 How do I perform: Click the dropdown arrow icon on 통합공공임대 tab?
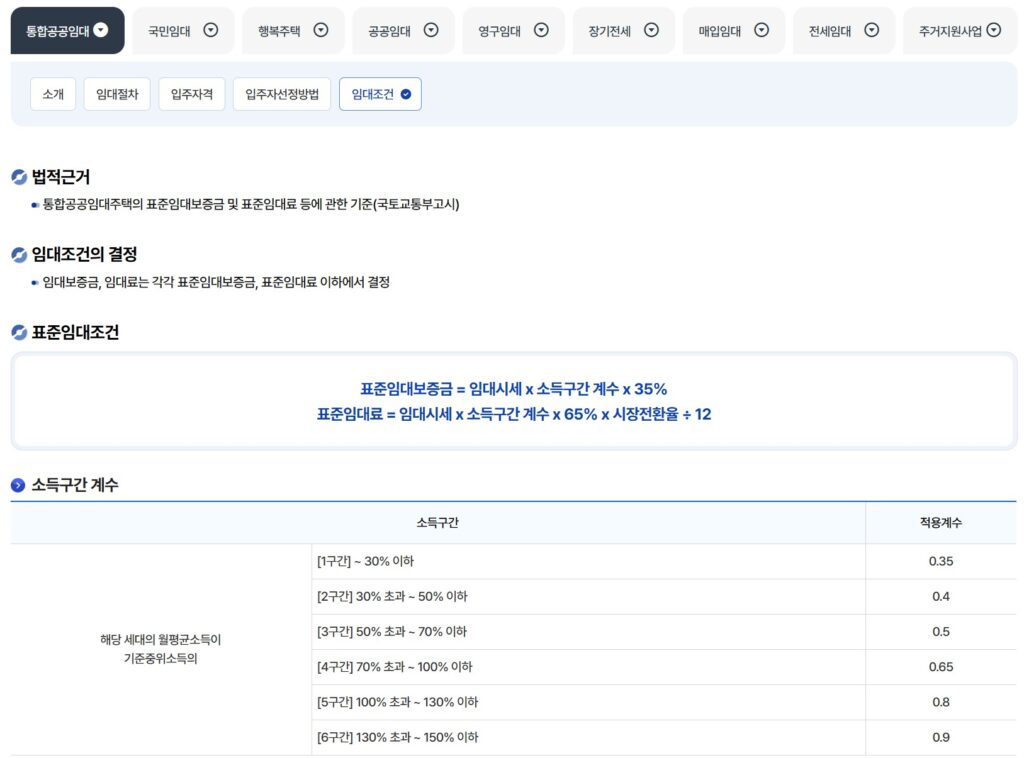coord(99,30)
